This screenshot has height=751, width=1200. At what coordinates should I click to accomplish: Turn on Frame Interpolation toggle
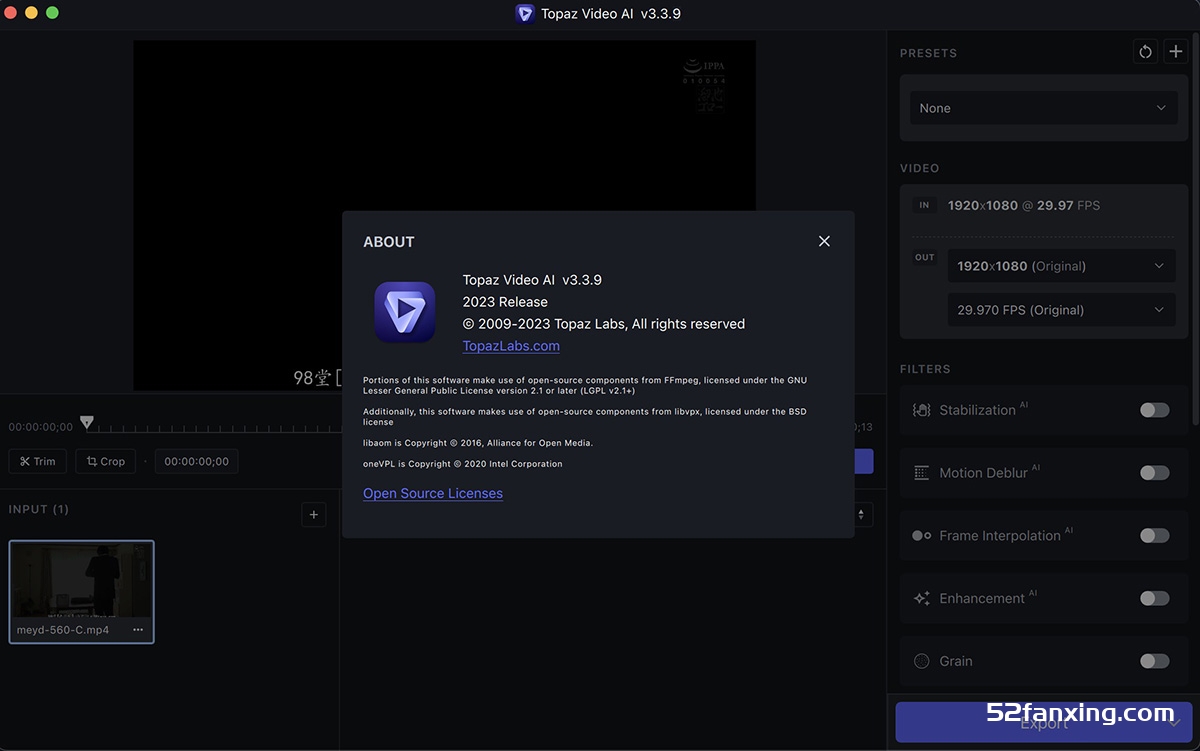pos(1154,535)
